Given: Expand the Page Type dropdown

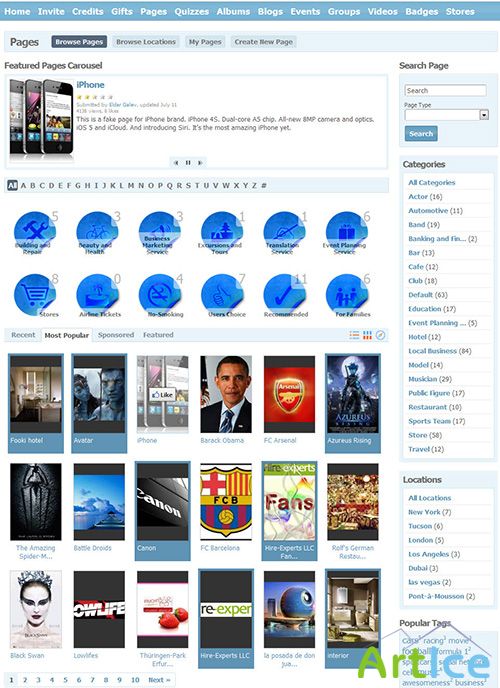Looking at the screenshot, I should 484,115.
